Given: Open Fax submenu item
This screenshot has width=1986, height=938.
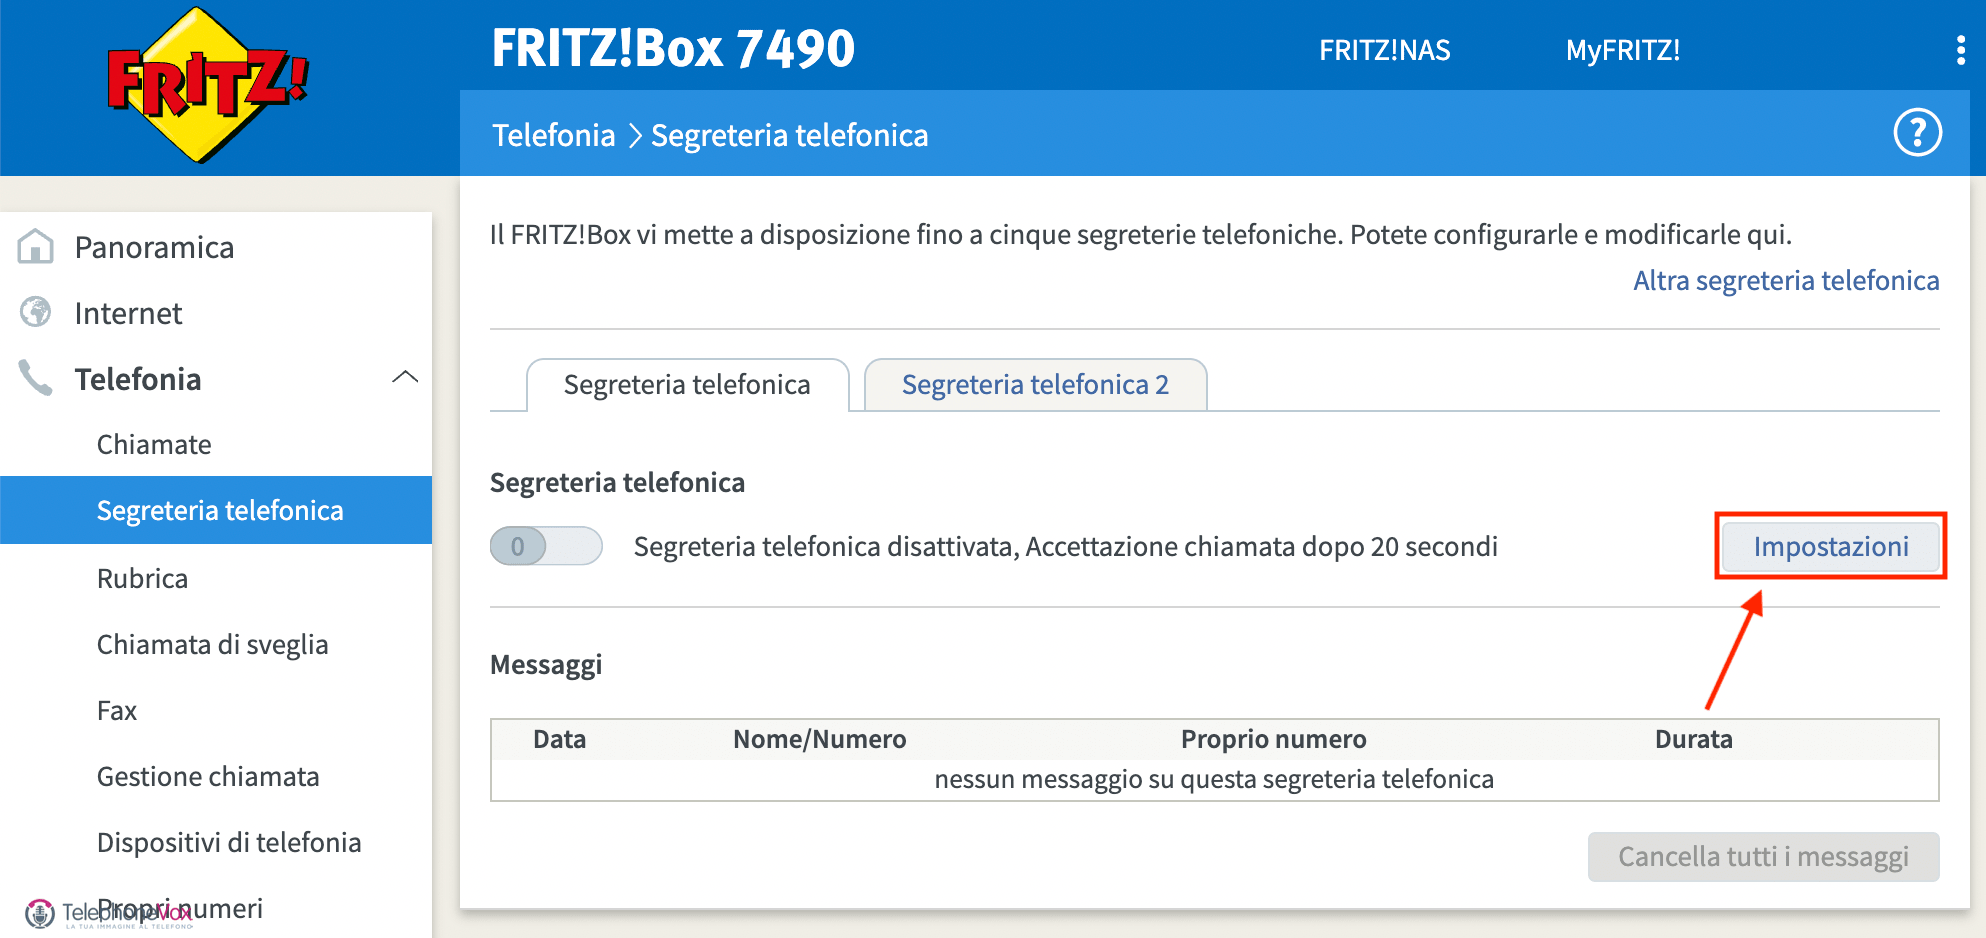Looking at the screenshot, I should (x=116, y=710).
